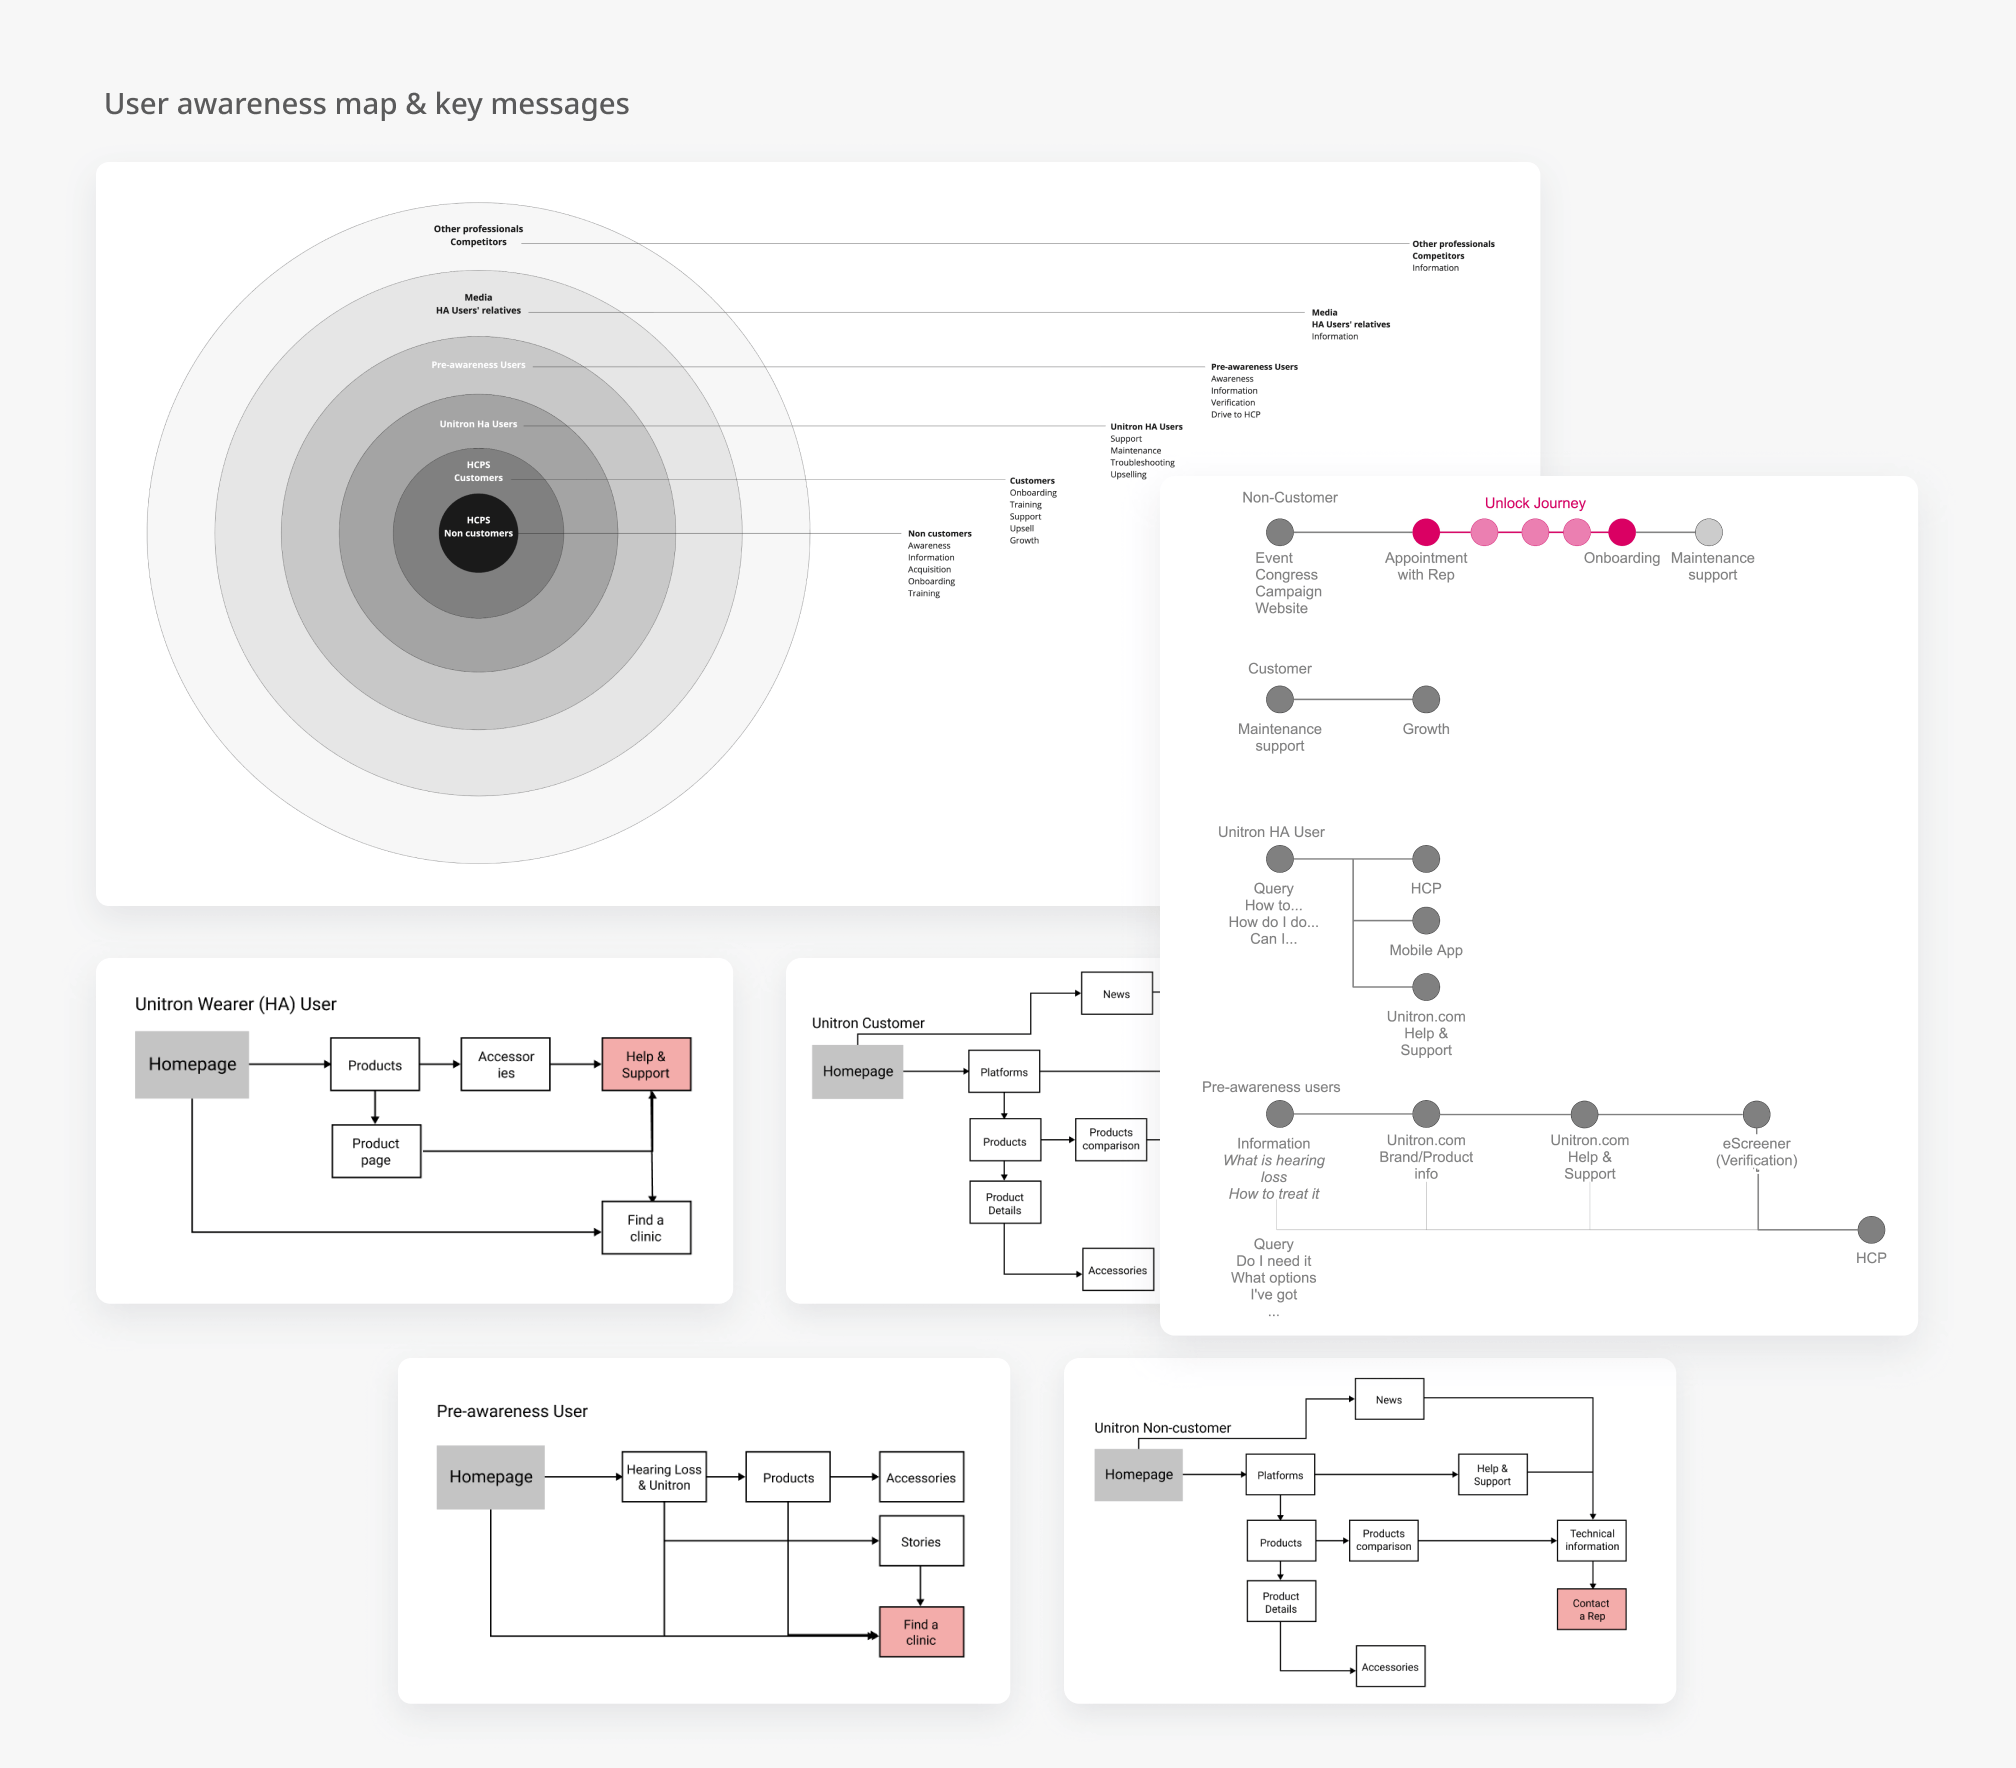The width and height of the screenshot is (2016, 1768).
Task: Click the pink 'Help & Support' box in Wearer flow
Action: point(646,1064)
